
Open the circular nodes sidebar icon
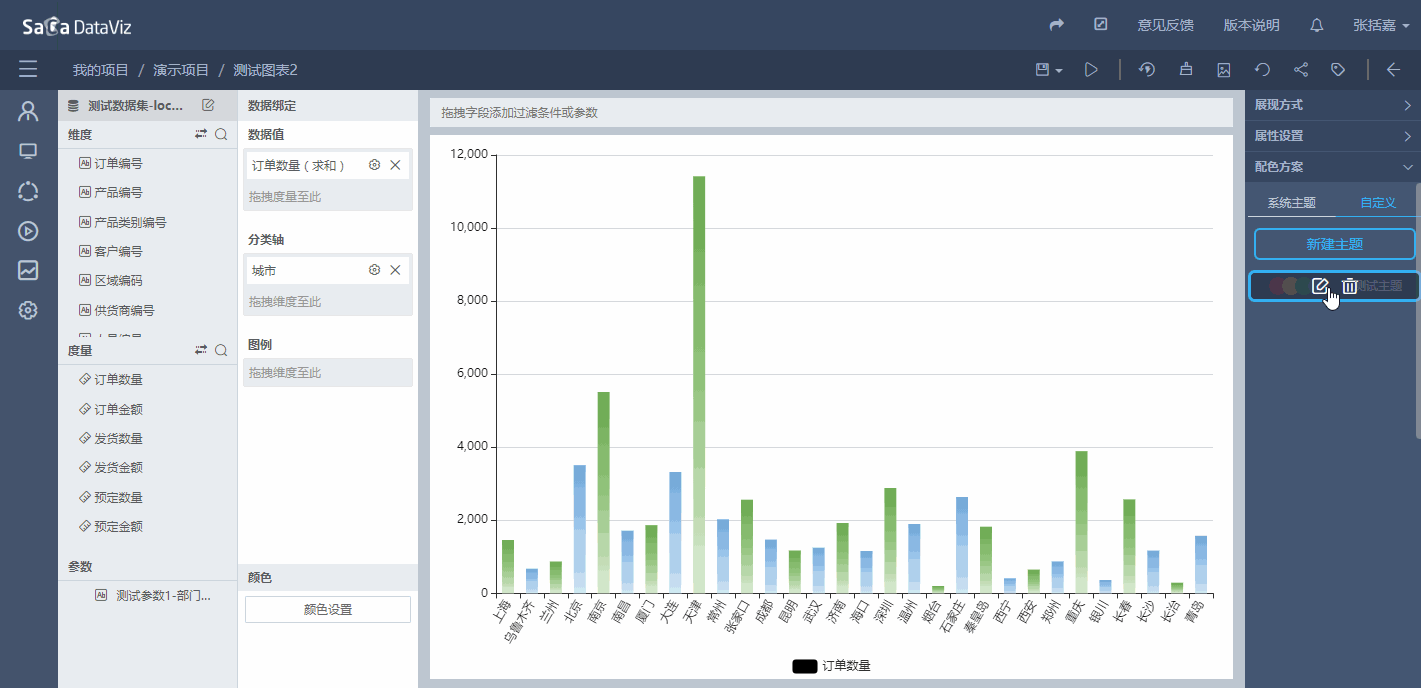[x=28, y=191]
